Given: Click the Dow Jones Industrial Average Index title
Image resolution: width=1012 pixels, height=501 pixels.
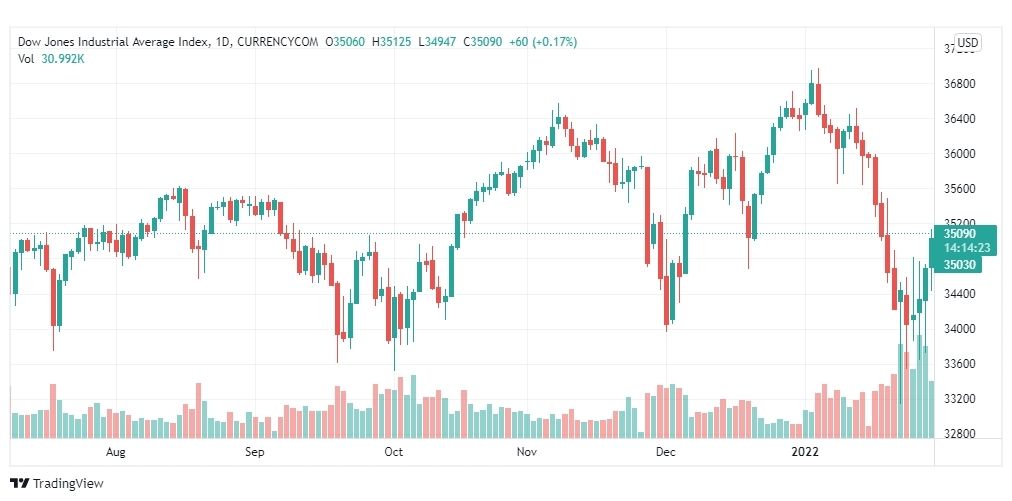Looking at the screenshot, I should pyautogui.click(x=113, y=42).
